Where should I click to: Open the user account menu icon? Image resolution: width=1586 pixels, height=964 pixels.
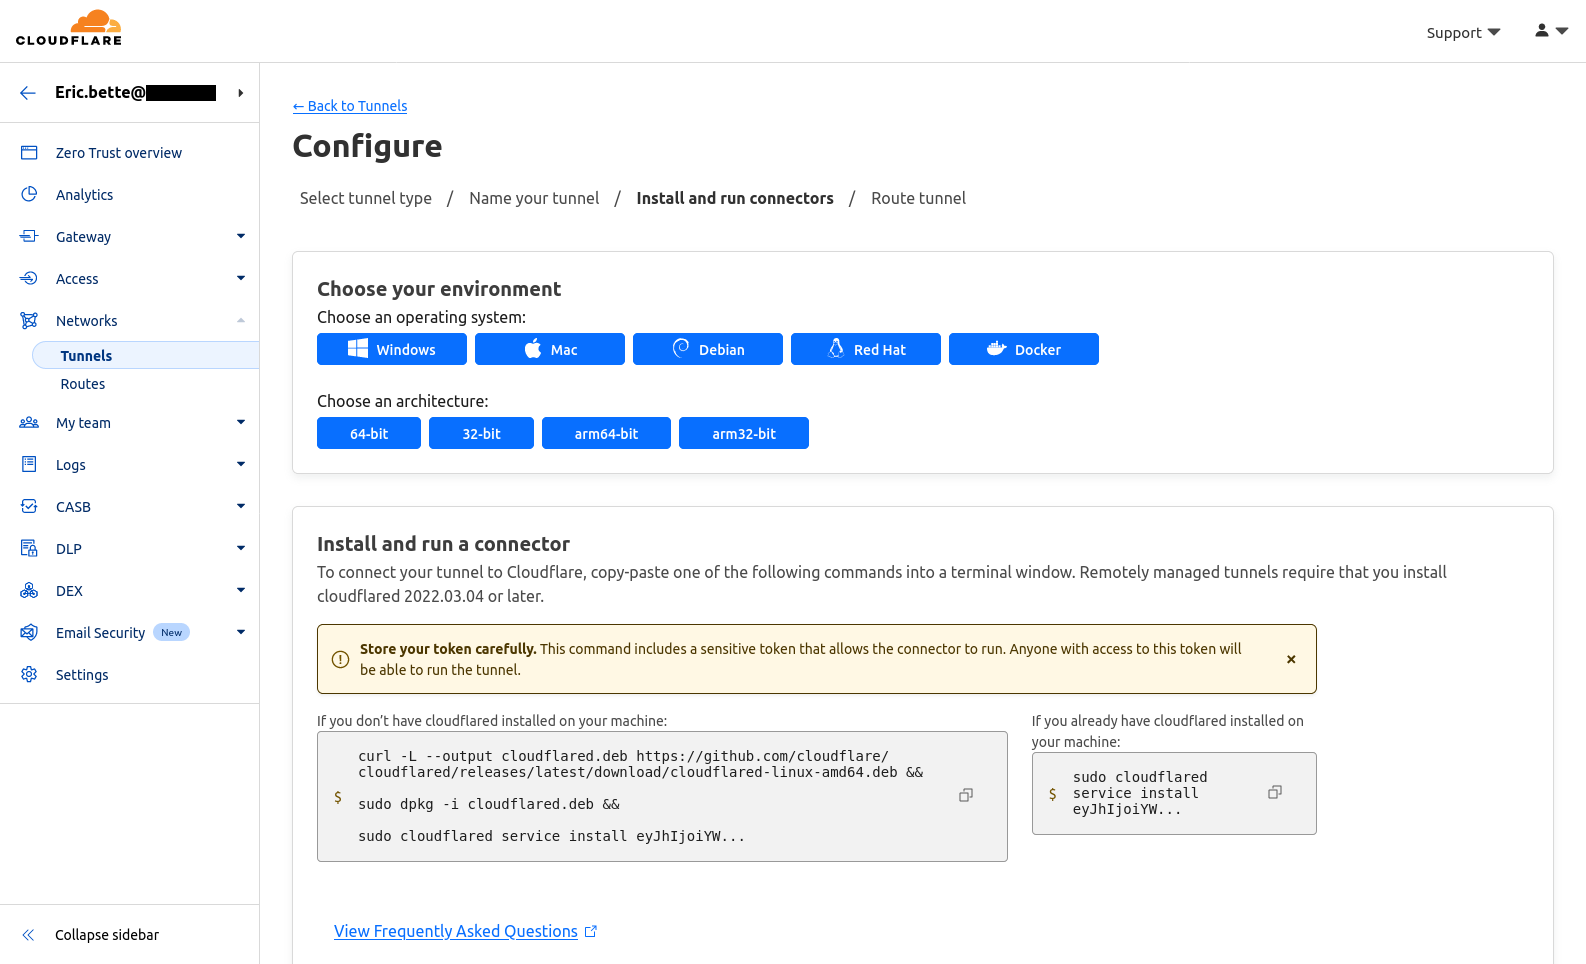point(1551,31)
